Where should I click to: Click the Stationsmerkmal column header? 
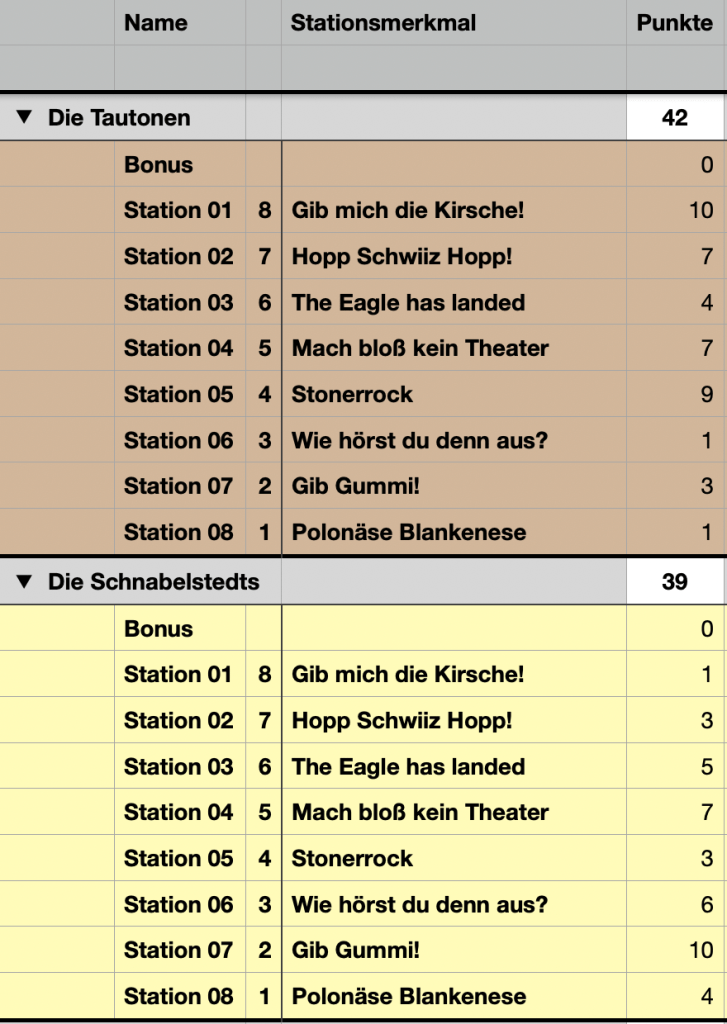(383, 23)
